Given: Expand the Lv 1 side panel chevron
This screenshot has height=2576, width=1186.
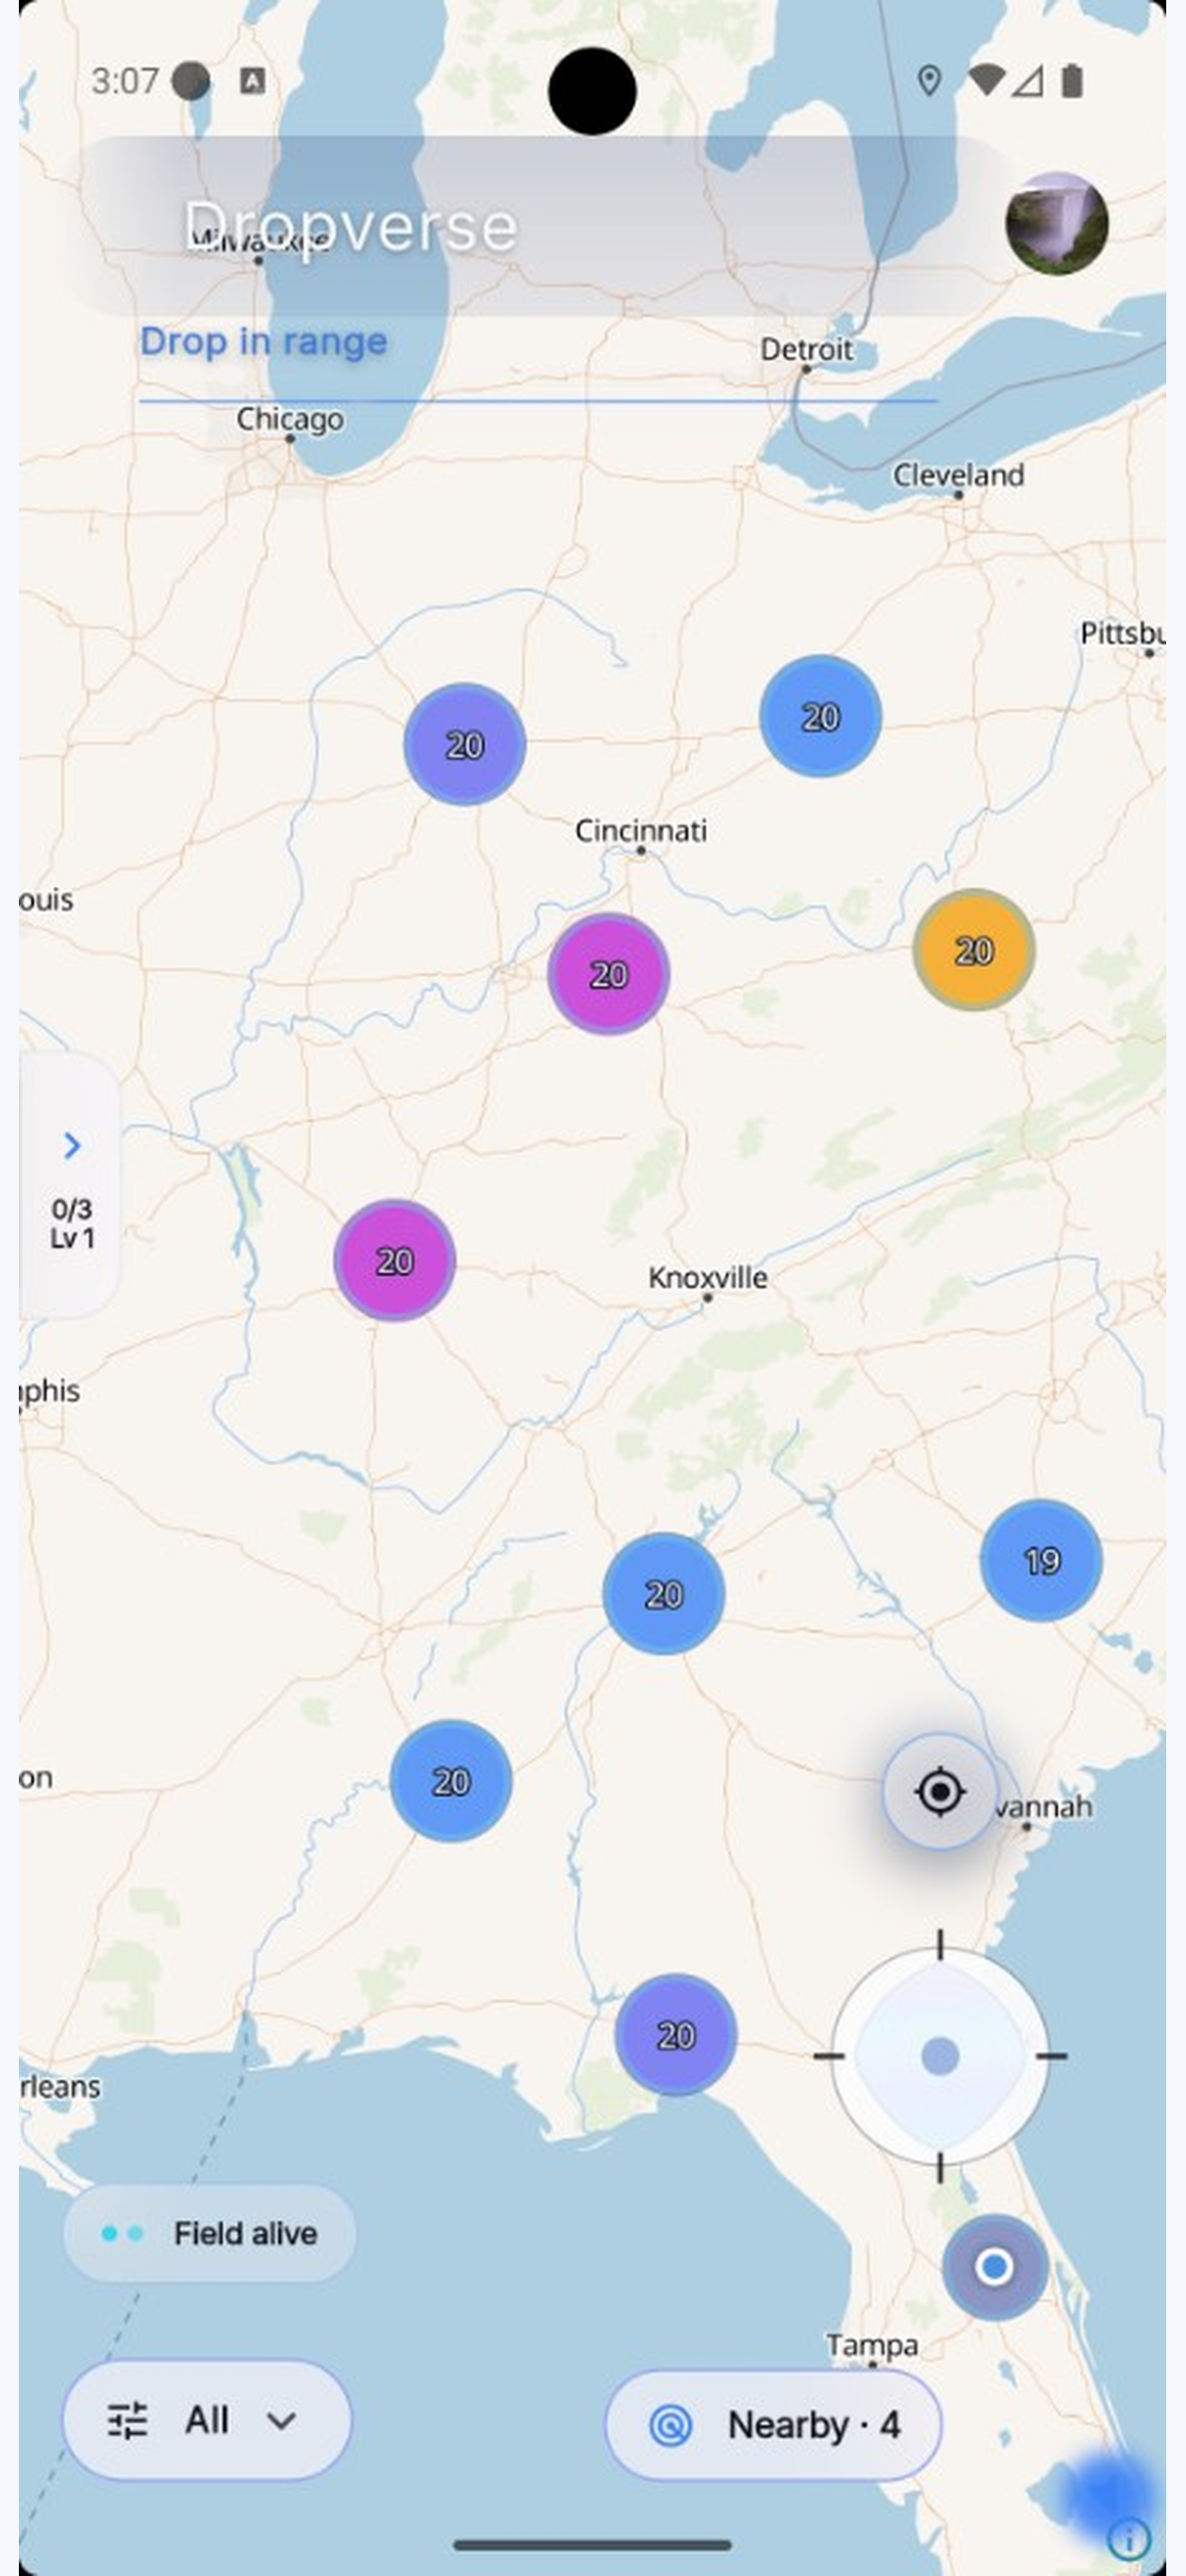Looking at the screenshot, I should [71, 1145].
